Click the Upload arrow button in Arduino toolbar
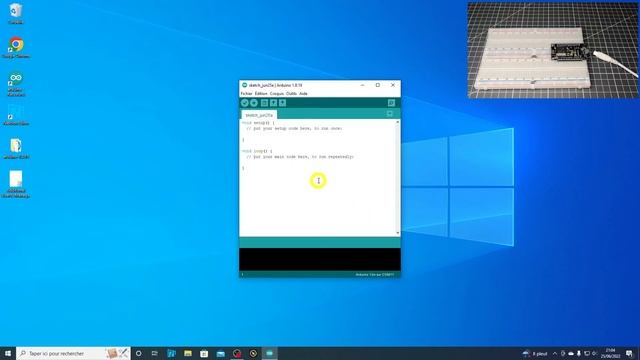The height and width of the screenshot is (360, 640). (254, 103)
